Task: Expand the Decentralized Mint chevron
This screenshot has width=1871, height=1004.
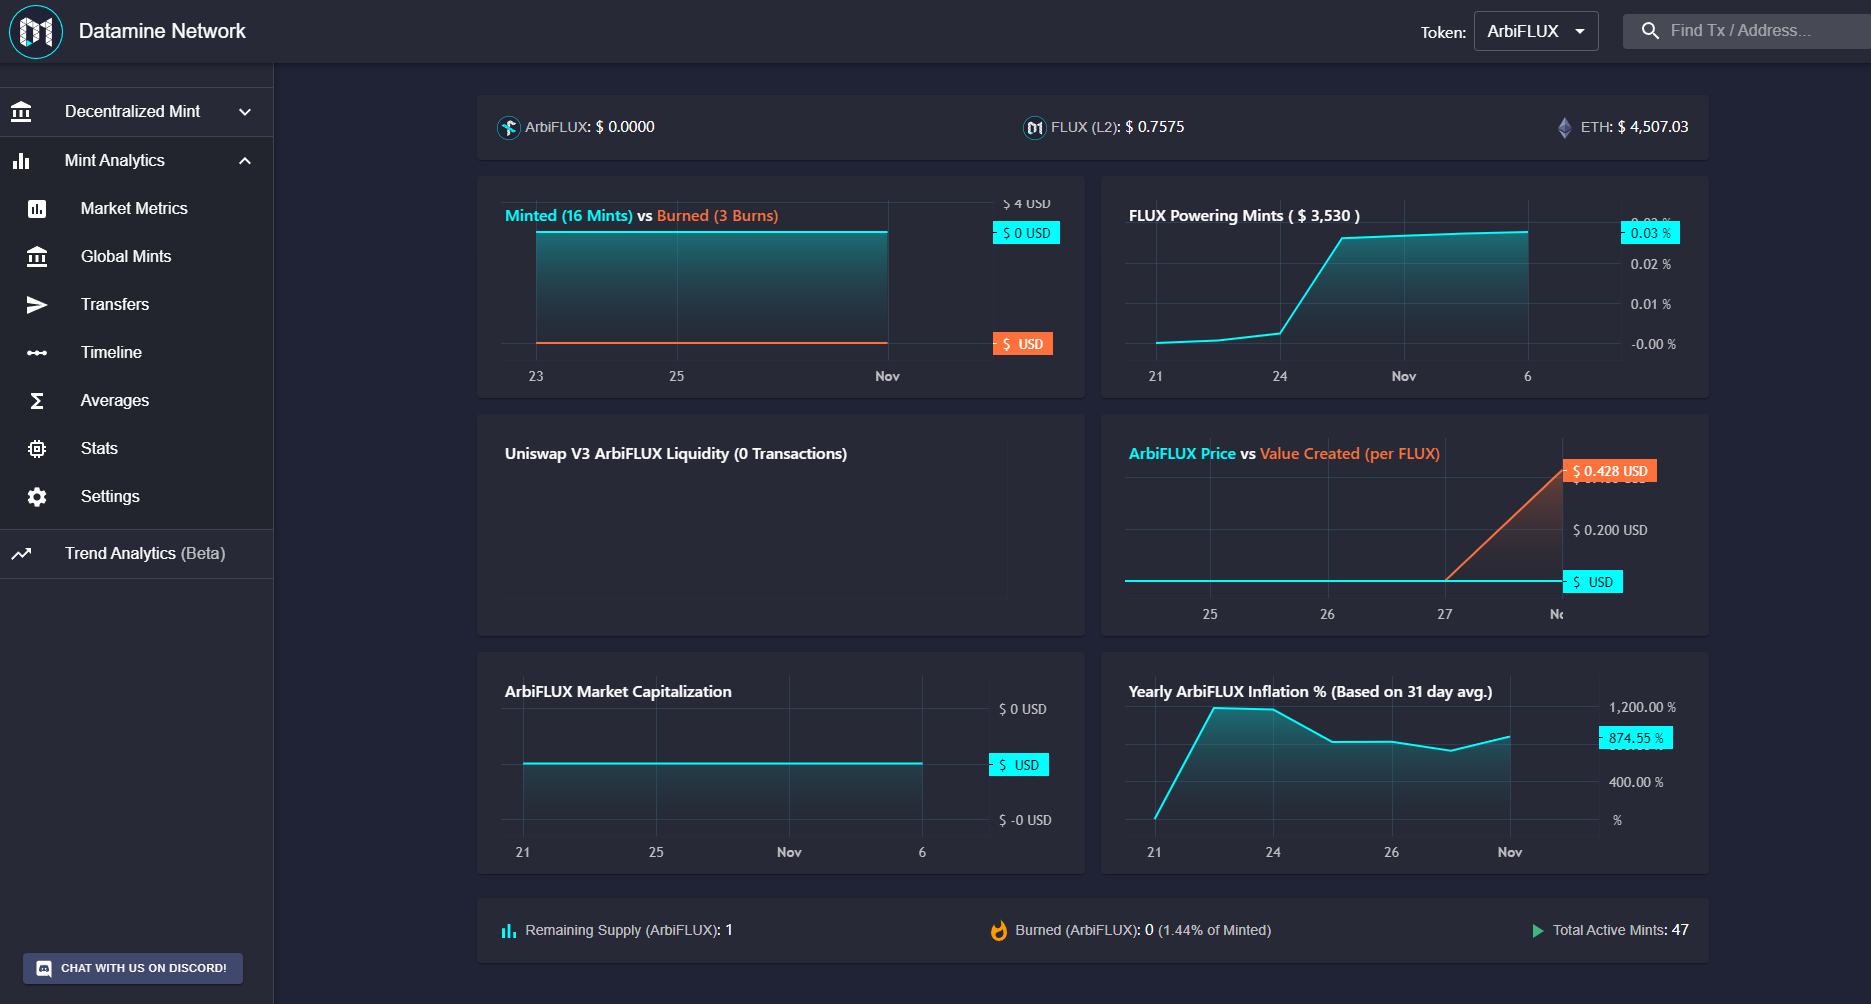Action: click(x=245, y=112)
